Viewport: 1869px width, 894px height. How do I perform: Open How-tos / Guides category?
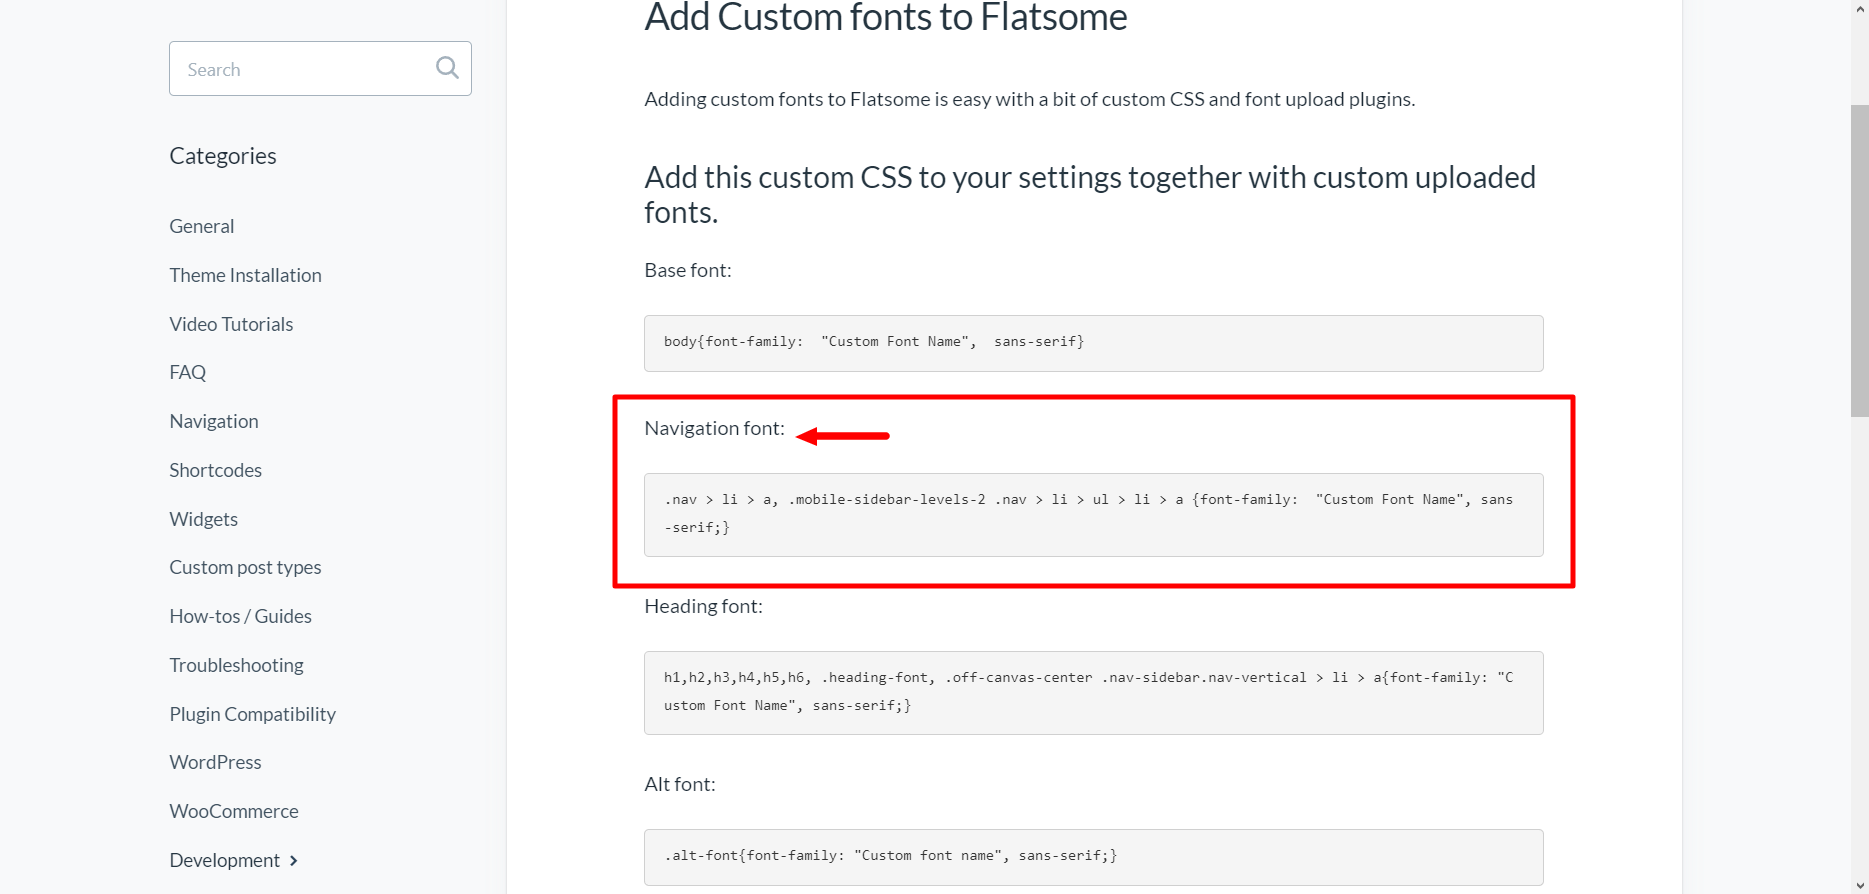tap(241, 616)
